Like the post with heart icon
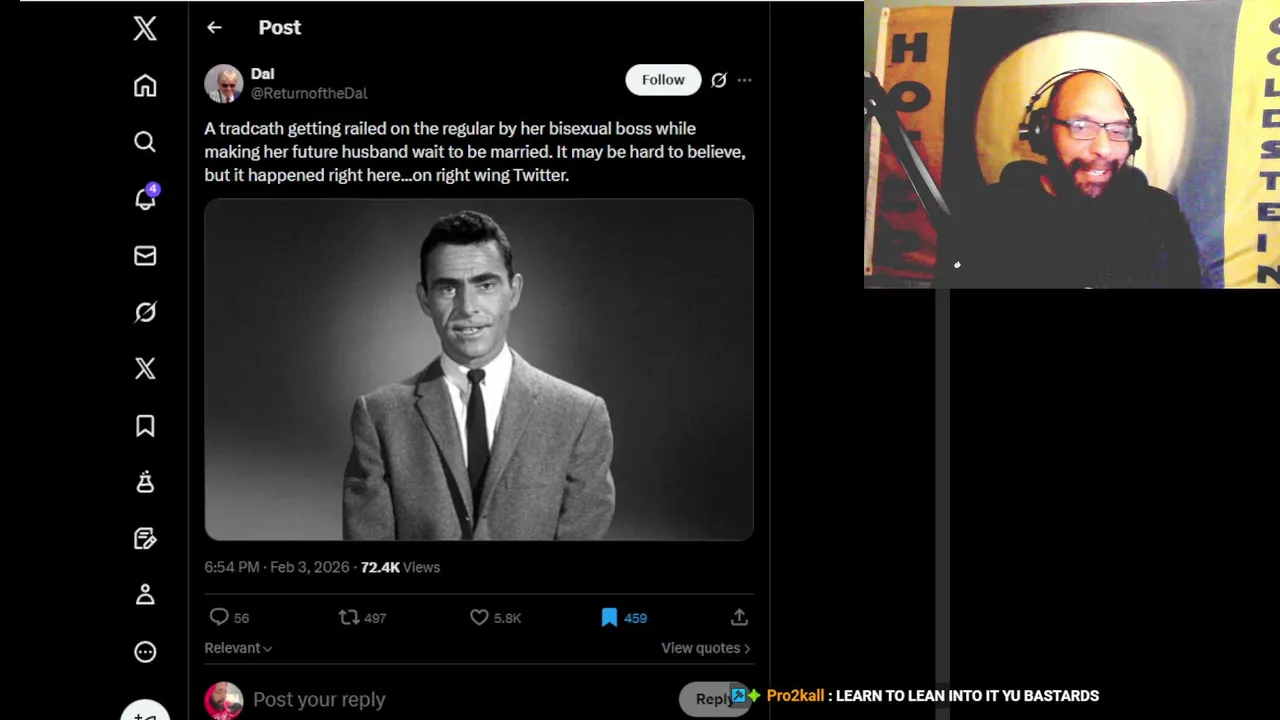 tap(480, 618)
